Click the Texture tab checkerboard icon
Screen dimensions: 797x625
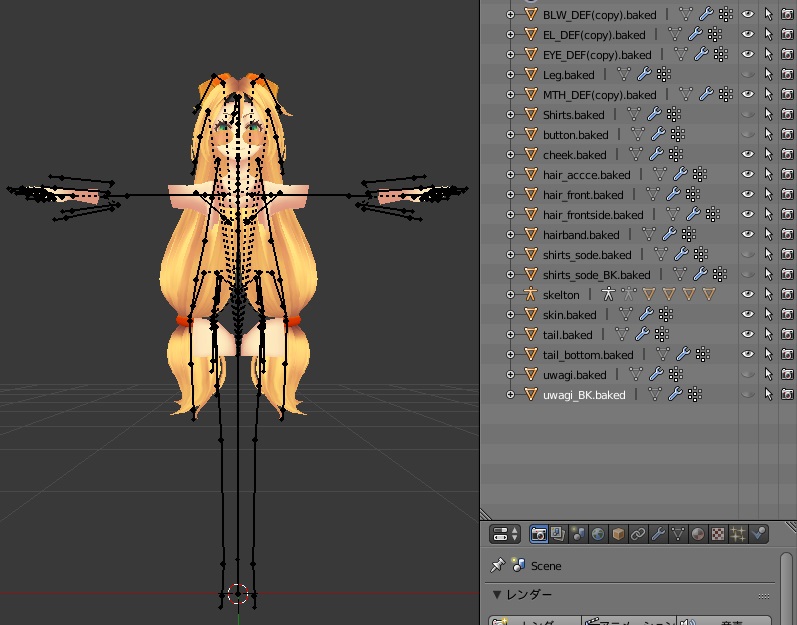pos(718,534)
